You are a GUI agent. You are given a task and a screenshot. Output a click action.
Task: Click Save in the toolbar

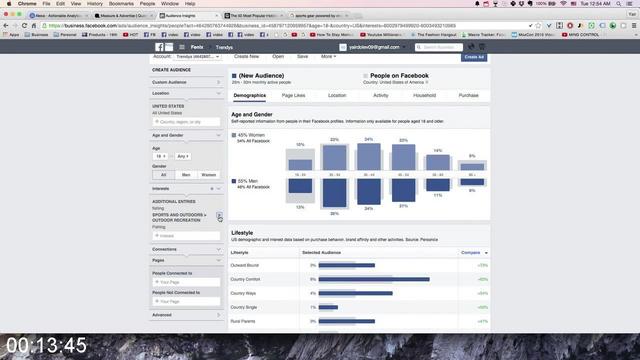click(x=302, y=56)
